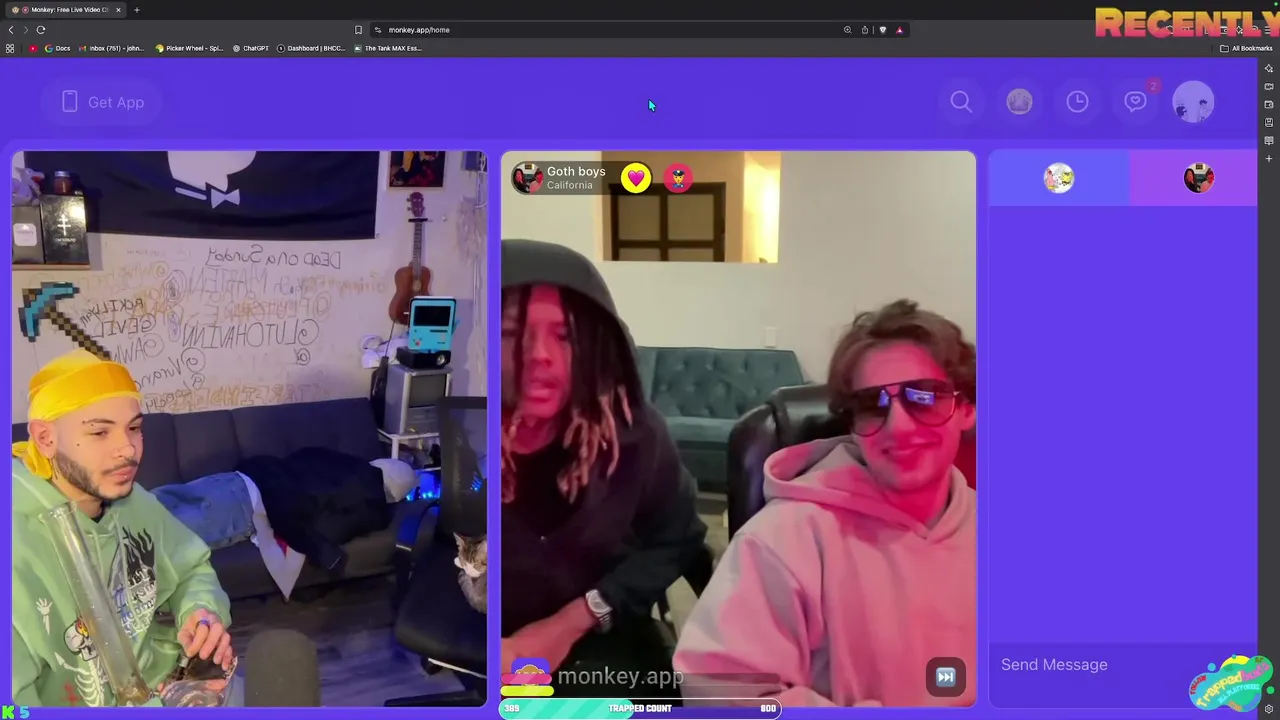The width and height of the screenshot is (1280, 720).
Task: Click the share icon in address bar
Action: click(865, 30)
